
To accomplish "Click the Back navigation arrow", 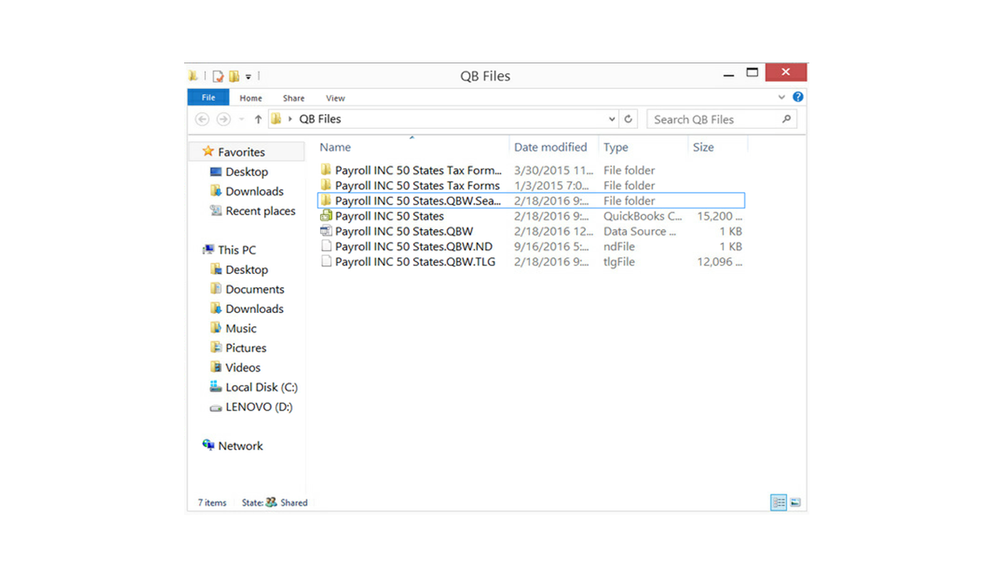I will click(x=203, y=119).
